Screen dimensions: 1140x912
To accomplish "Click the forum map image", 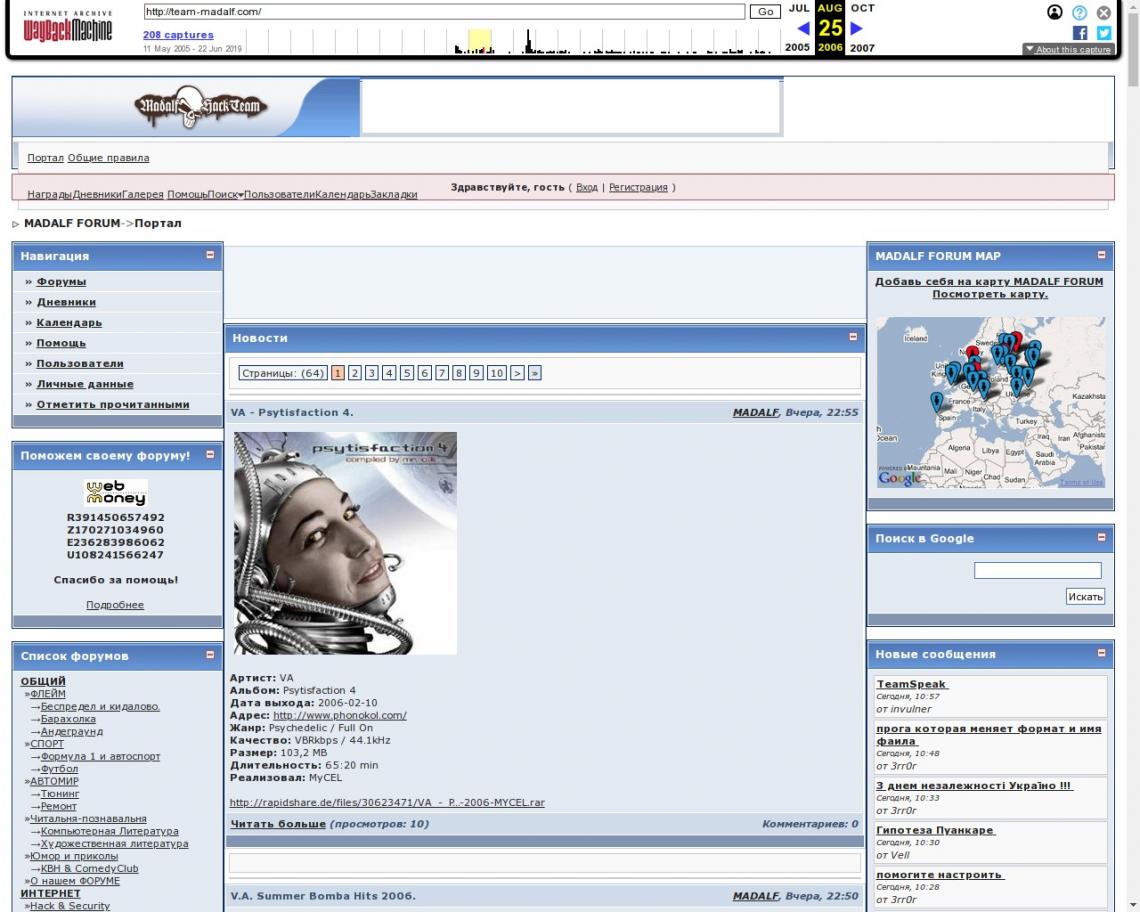I will 990,402.
